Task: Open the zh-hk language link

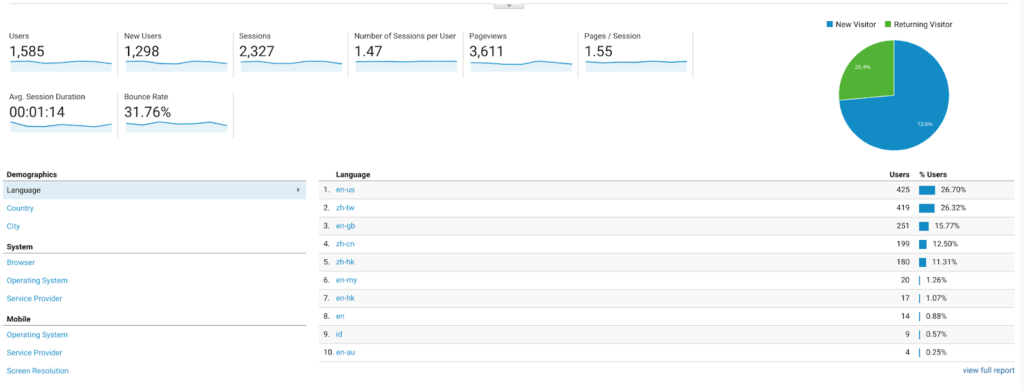Action: (345, 262)
